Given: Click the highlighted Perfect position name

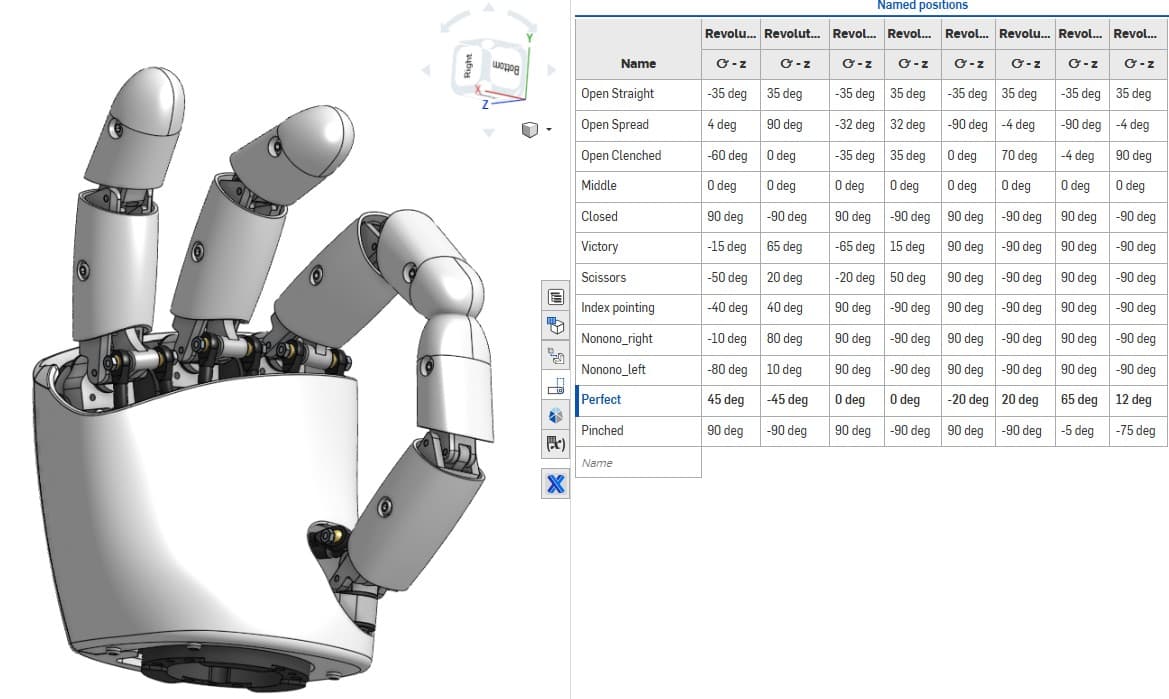Looking at the screenshot, I should click(x=601, y=400).
